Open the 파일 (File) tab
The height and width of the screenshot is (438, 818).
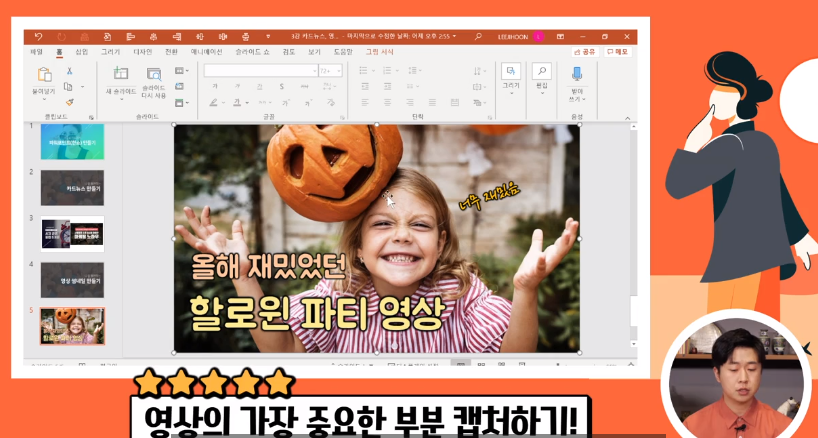click(37, 52)
